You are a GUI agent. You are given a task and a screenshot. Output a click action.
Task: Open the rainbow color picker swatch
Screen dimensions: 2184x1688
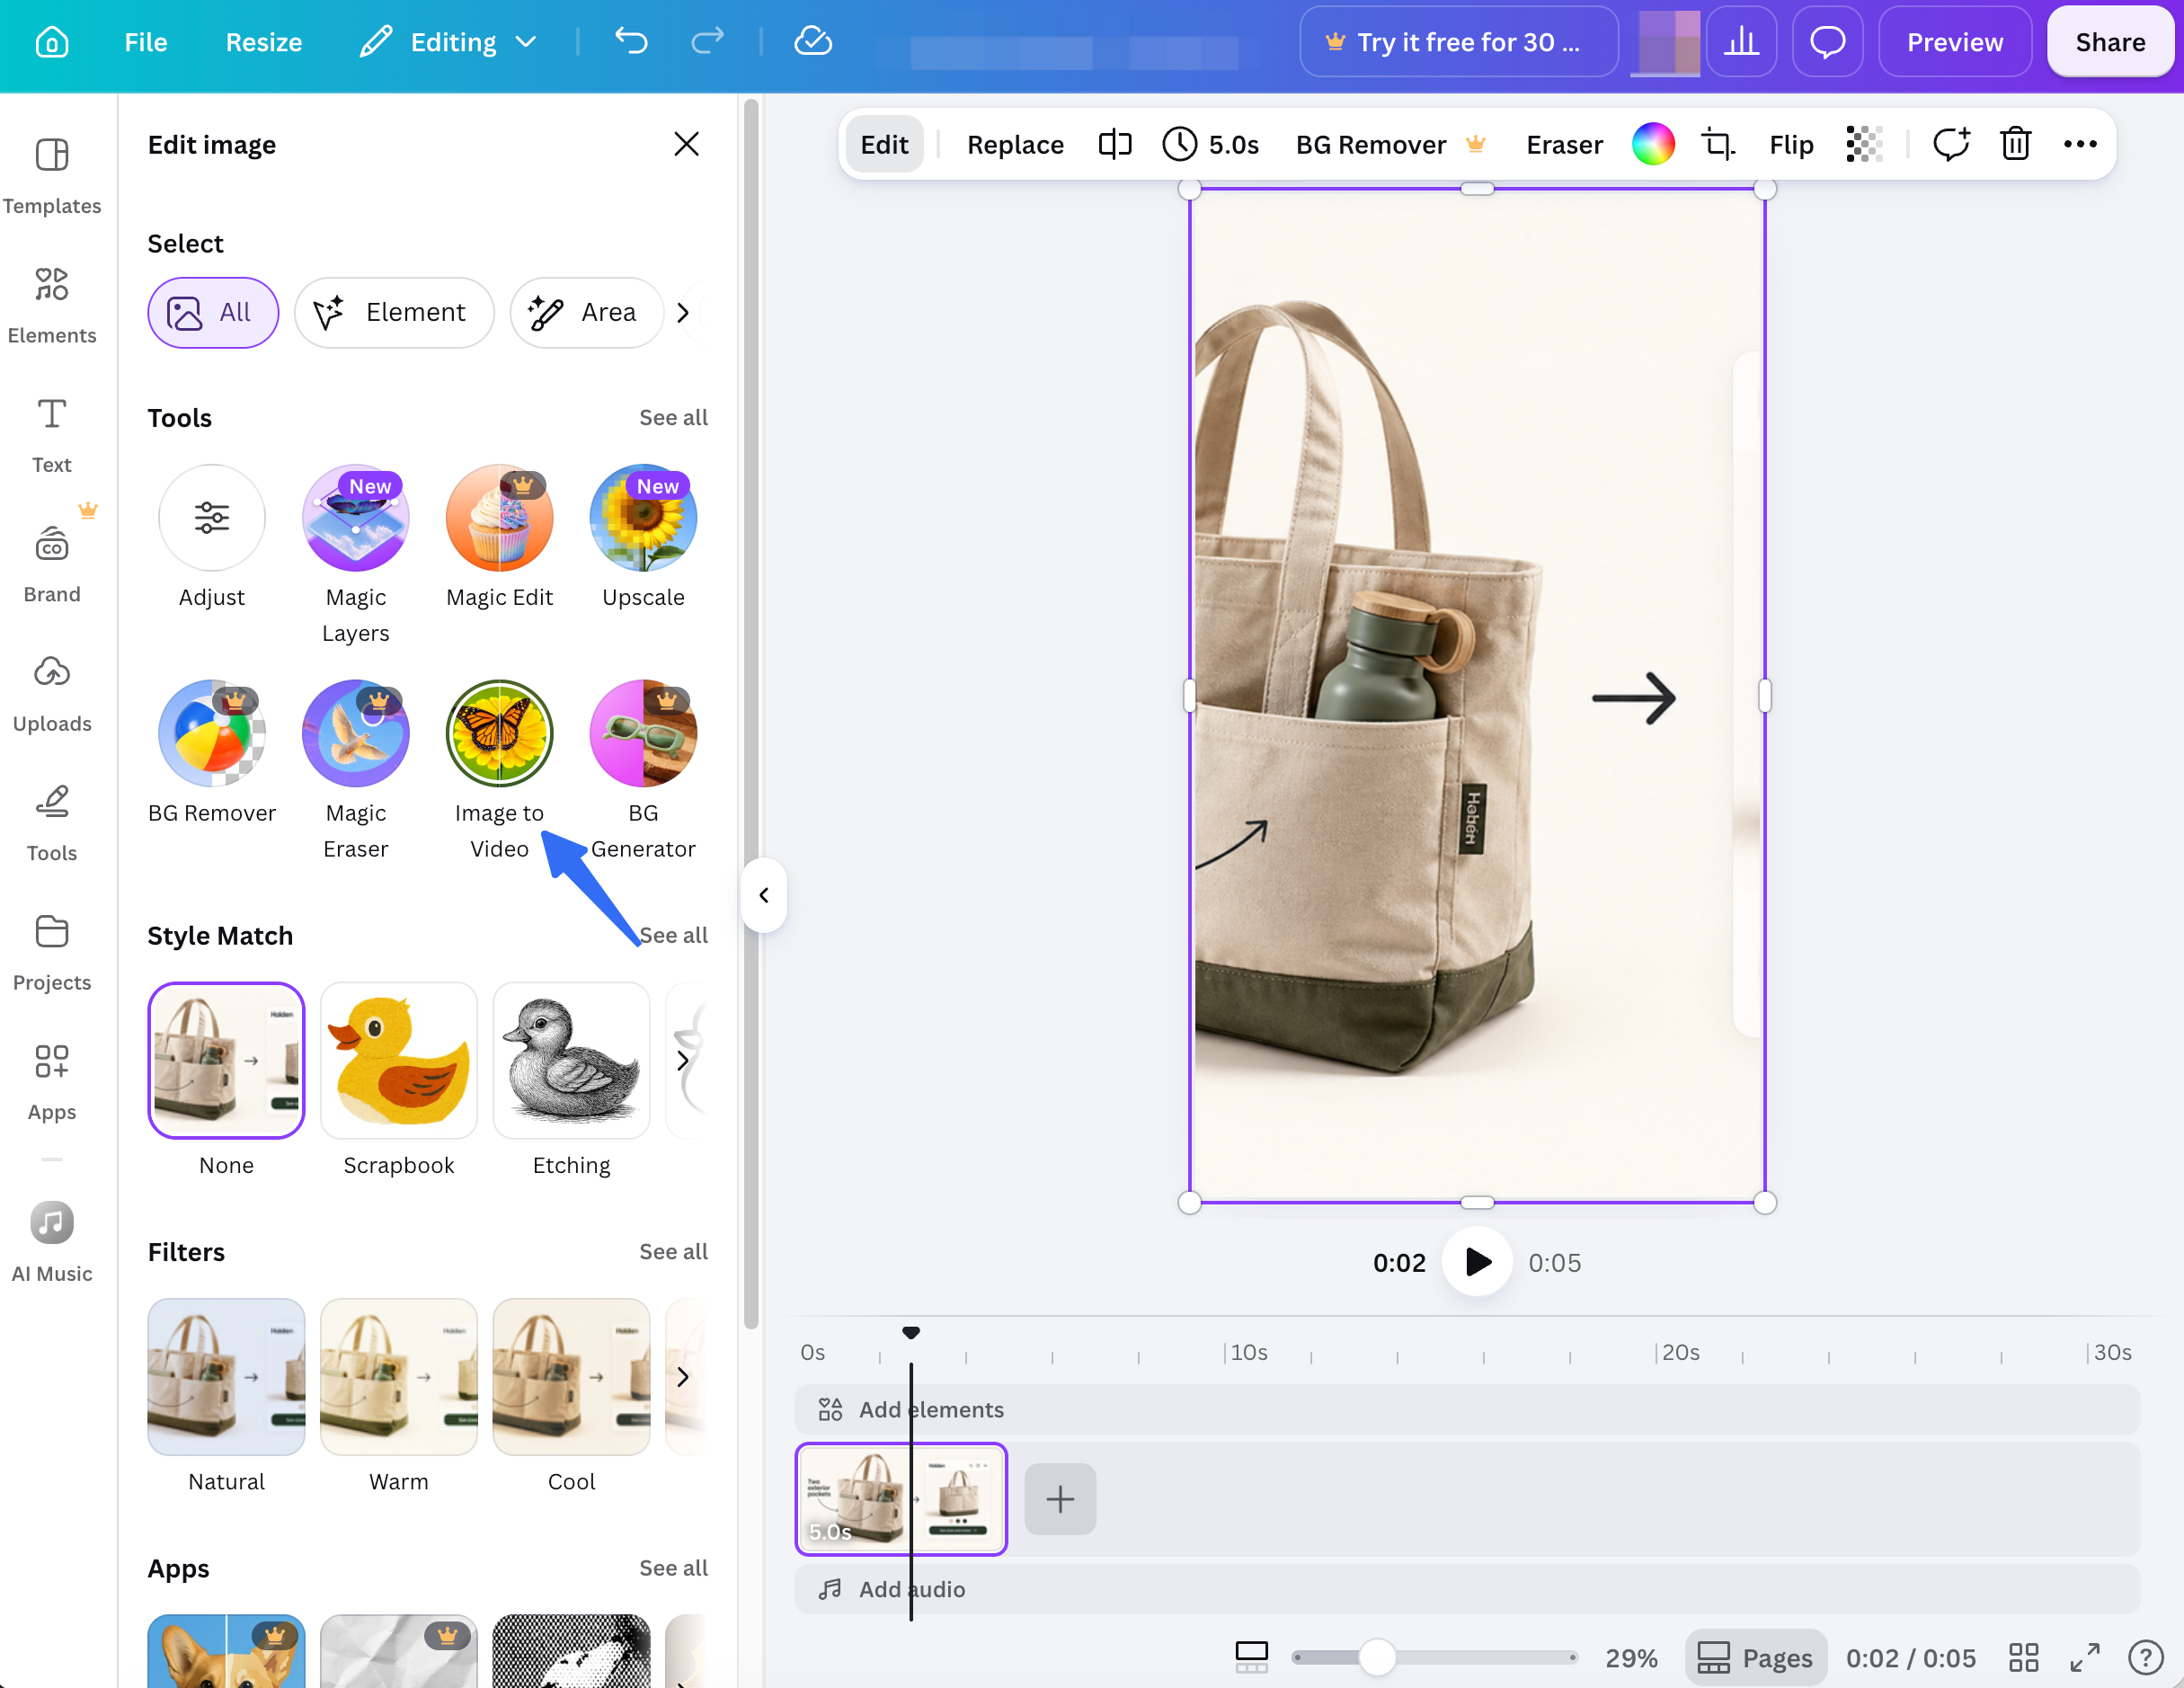pos(1653,145)
